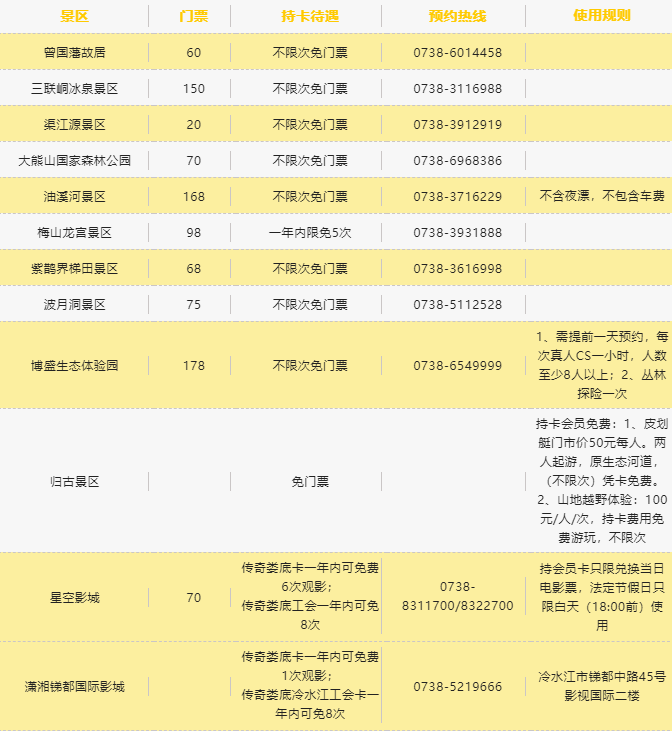Click phone number 0738-3912919
Viewport: 672px width, 731px height.
[x=457, y=124]
